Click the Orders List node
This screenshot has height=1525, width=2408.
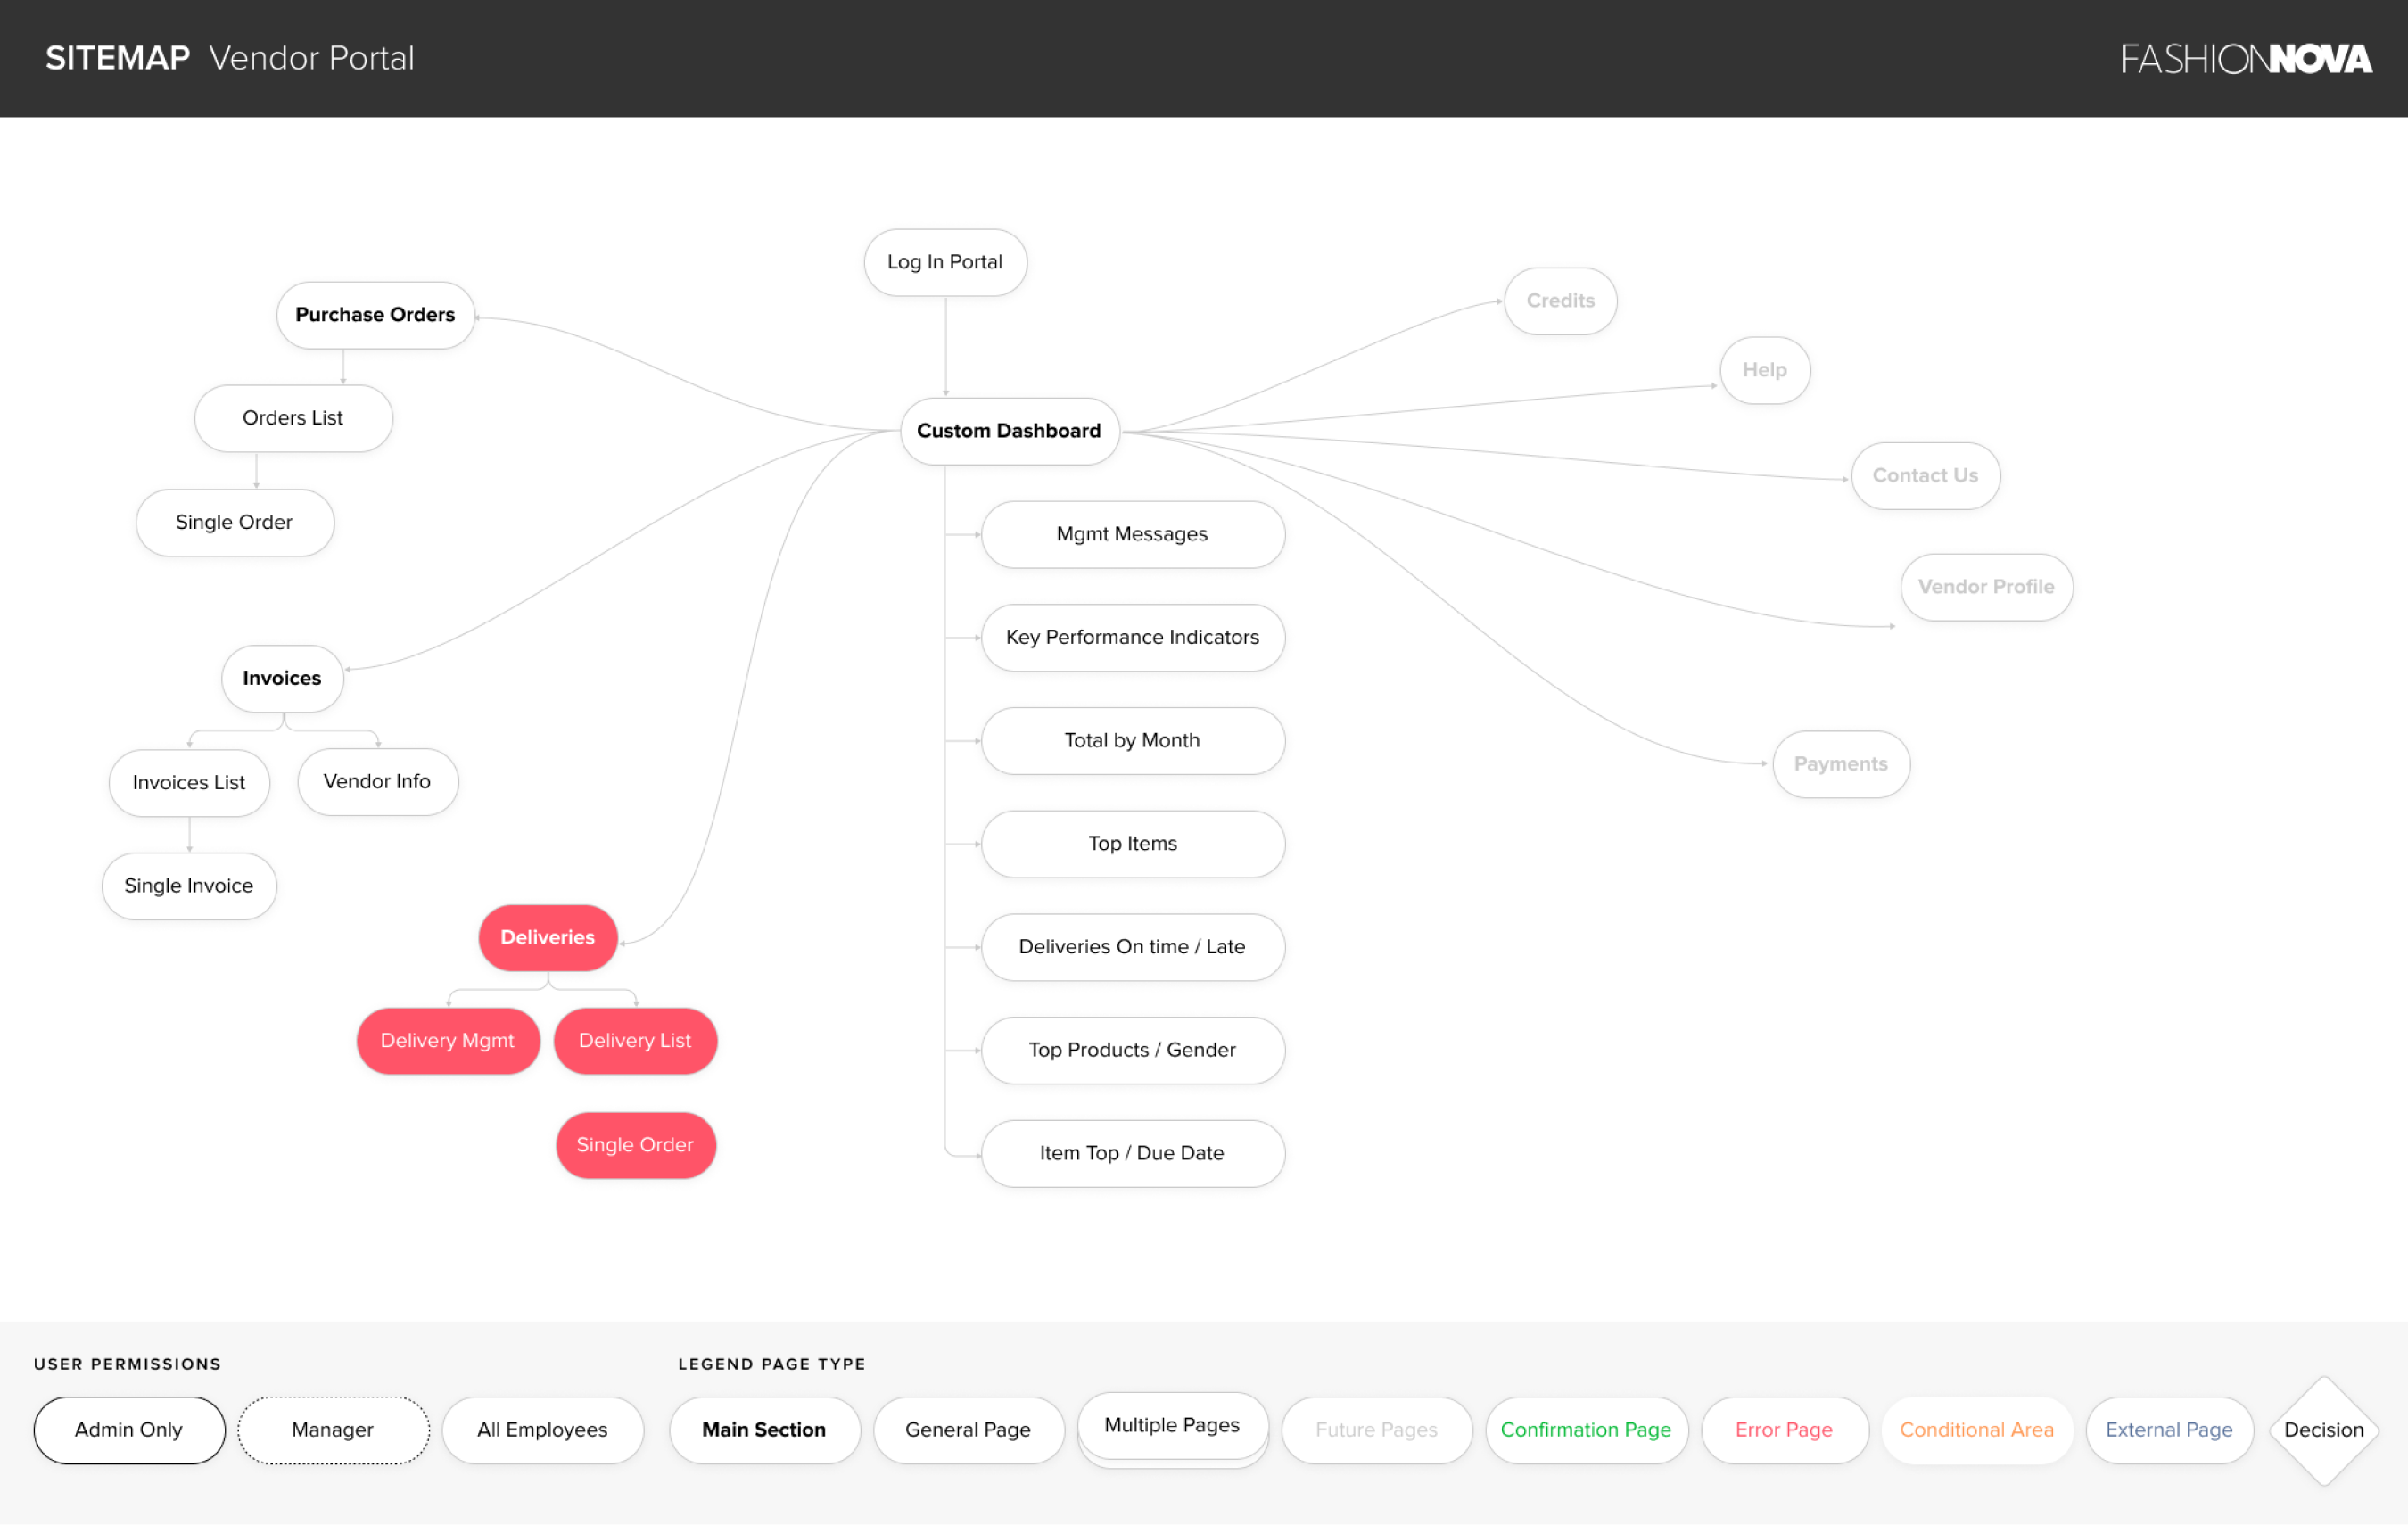point(293,418)
